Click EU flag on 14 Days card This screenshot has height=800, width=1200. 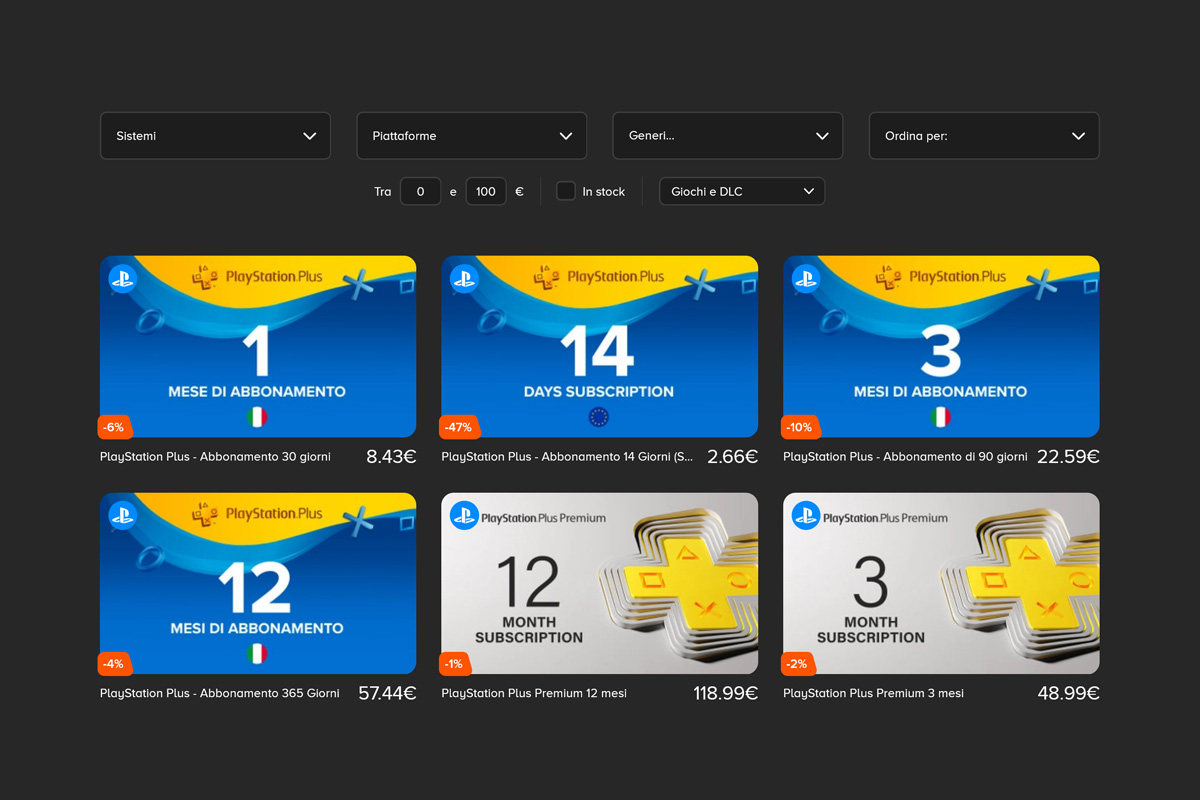[599, 417]
